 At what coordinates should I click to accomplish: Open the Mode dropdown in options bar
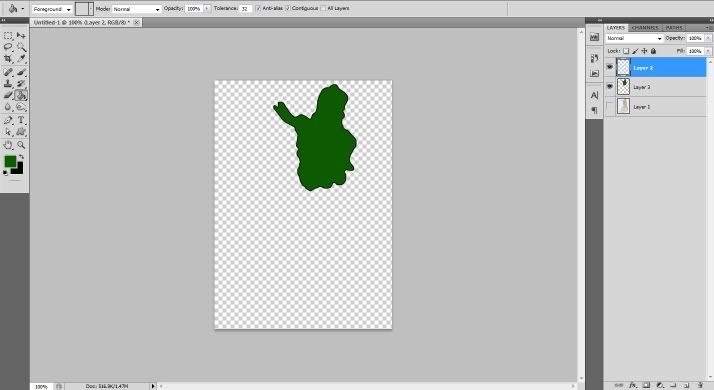point(136,9)
